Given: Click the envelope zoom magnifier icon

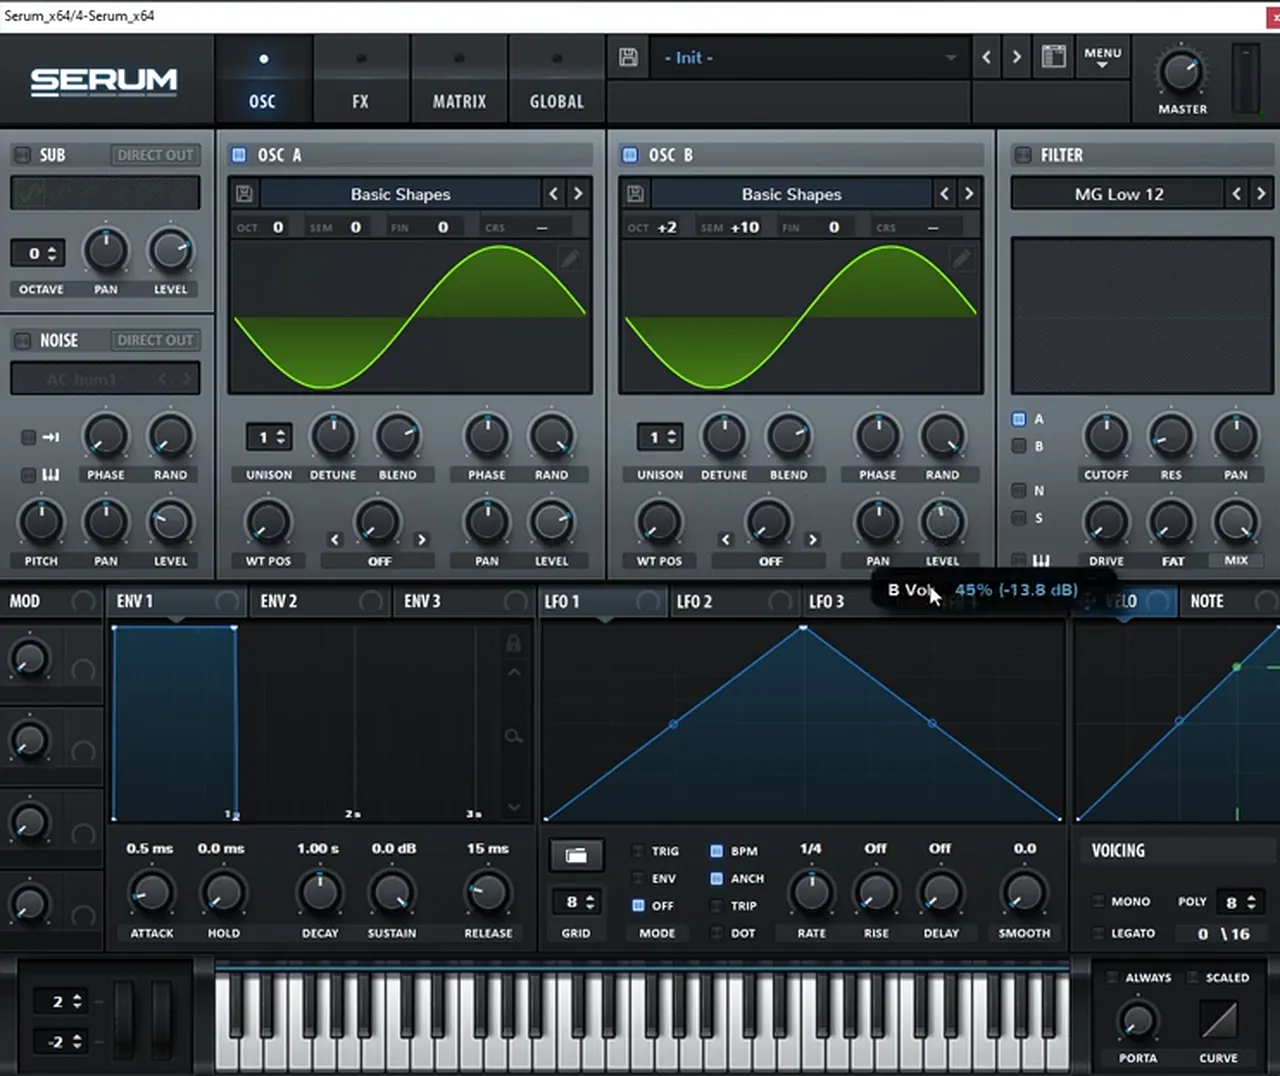Looking at the screenshot, I should [513, 737].
